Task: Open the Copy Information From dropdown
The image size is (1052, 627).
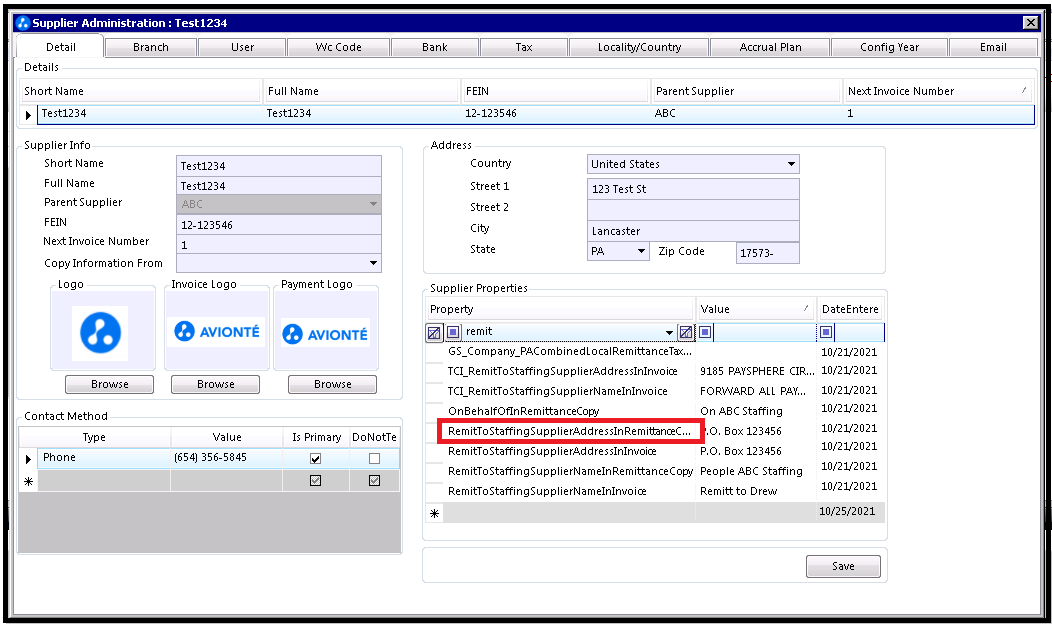Action: pos(373,264)
